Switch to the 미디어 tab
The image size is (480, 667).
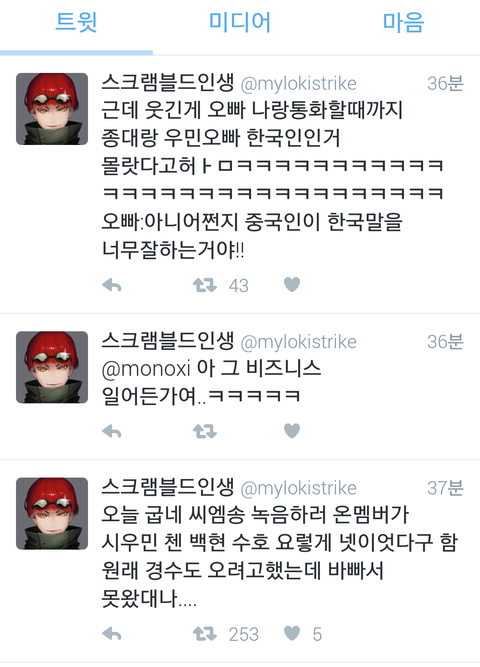pyautogui.click(x=240, y=23)
